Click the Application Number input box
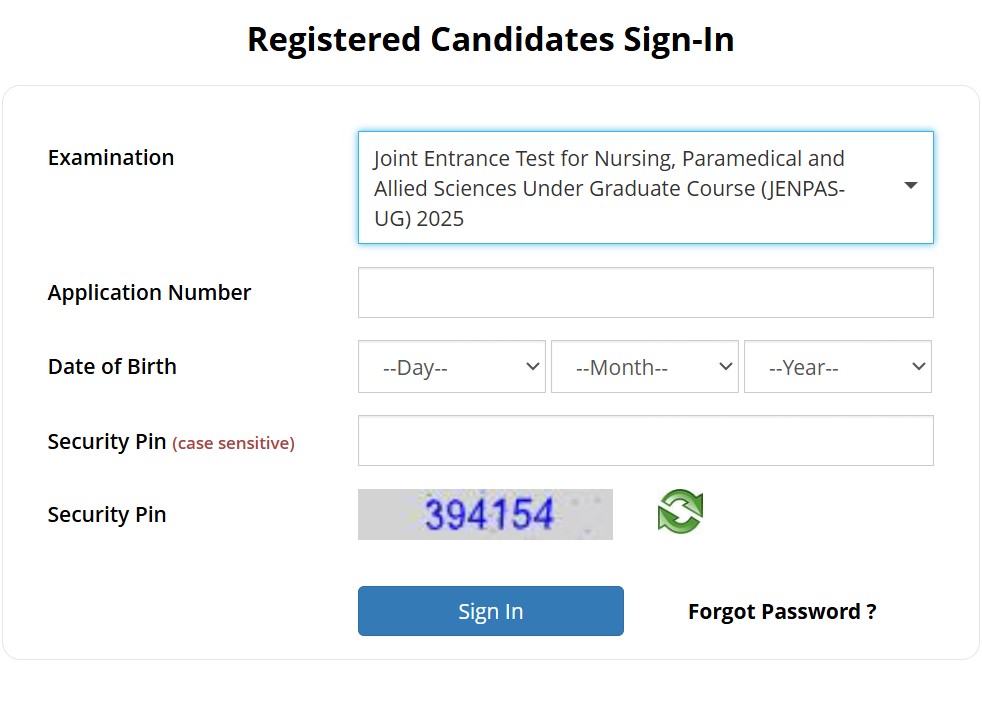Image resolution: width=982 pixels, height=715 pixels. (x=645, y=292)
